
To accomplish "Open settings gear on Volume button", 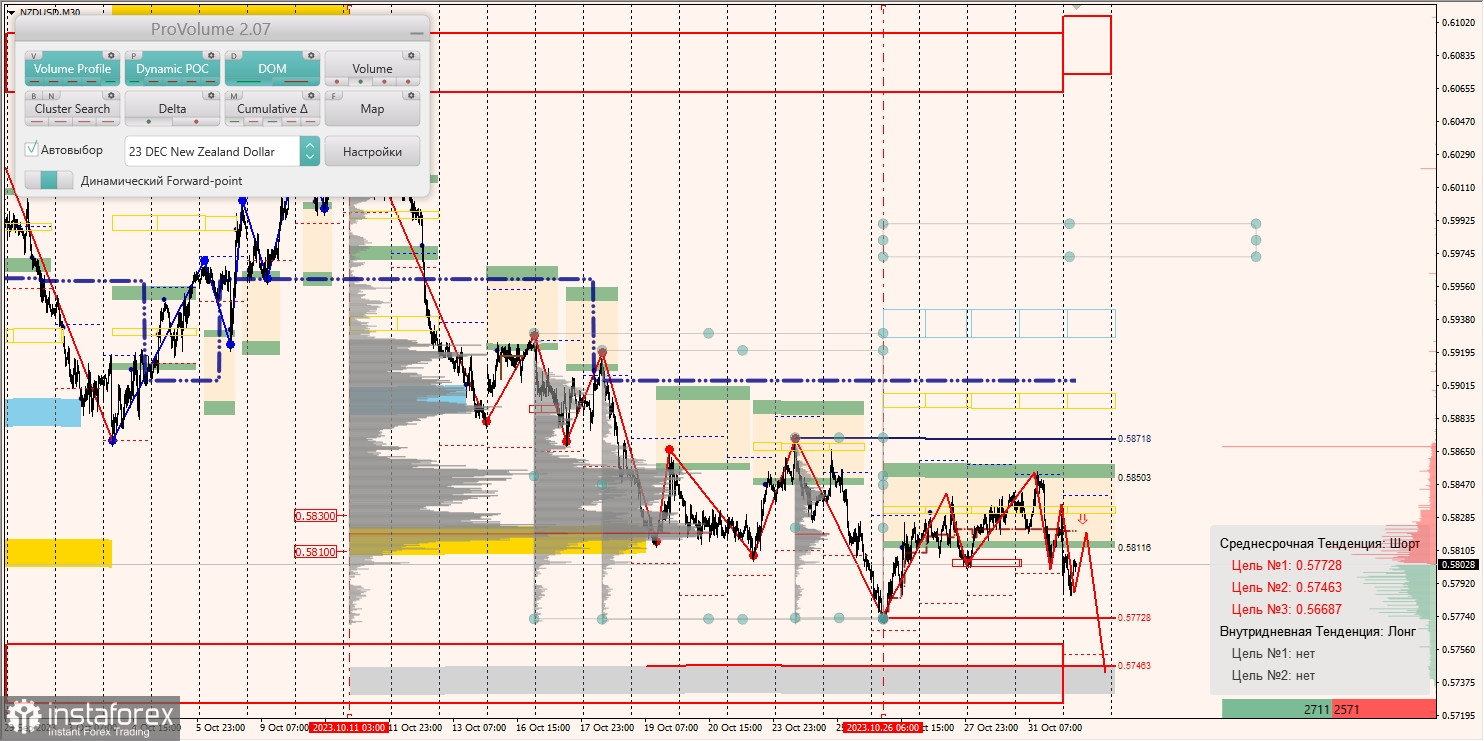I will 411,55.
